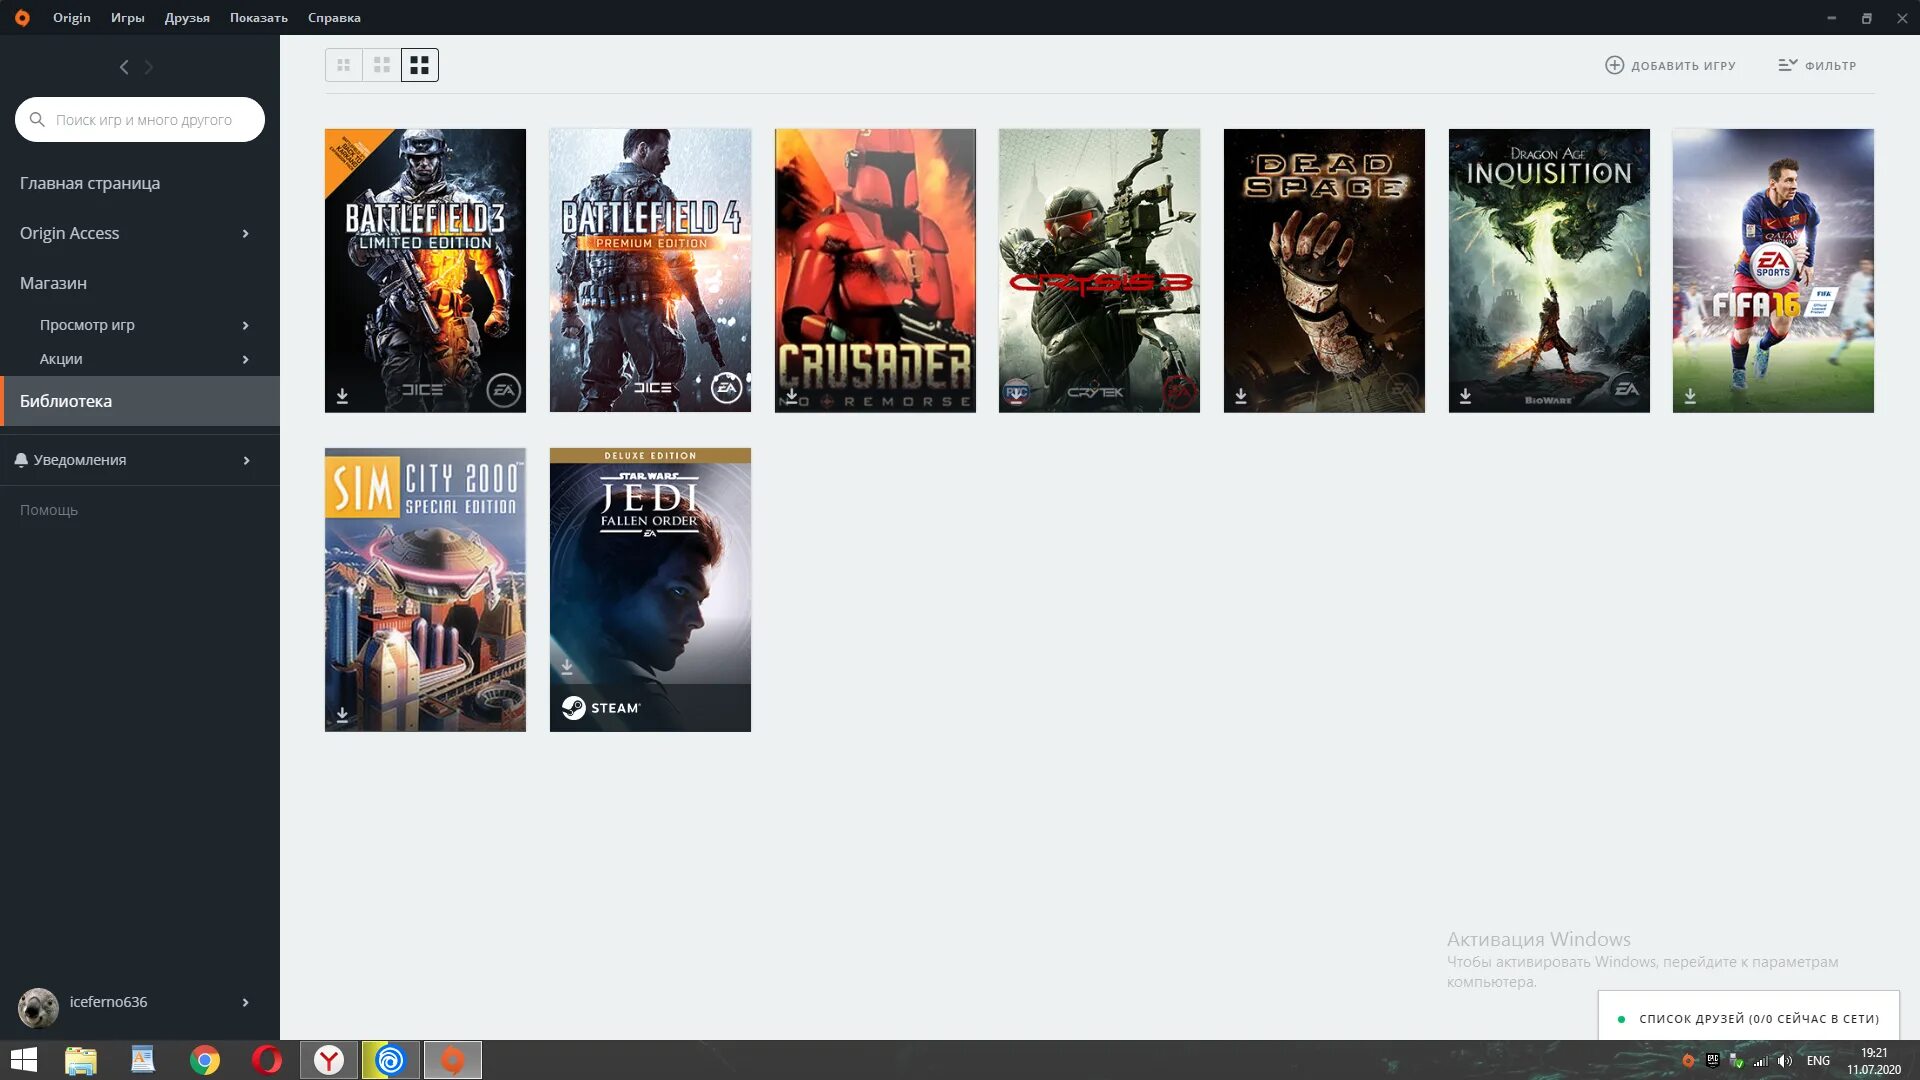Switch to medium tile view
1920x1080 pixels.
pyautogui.click(x=381, y=65)
